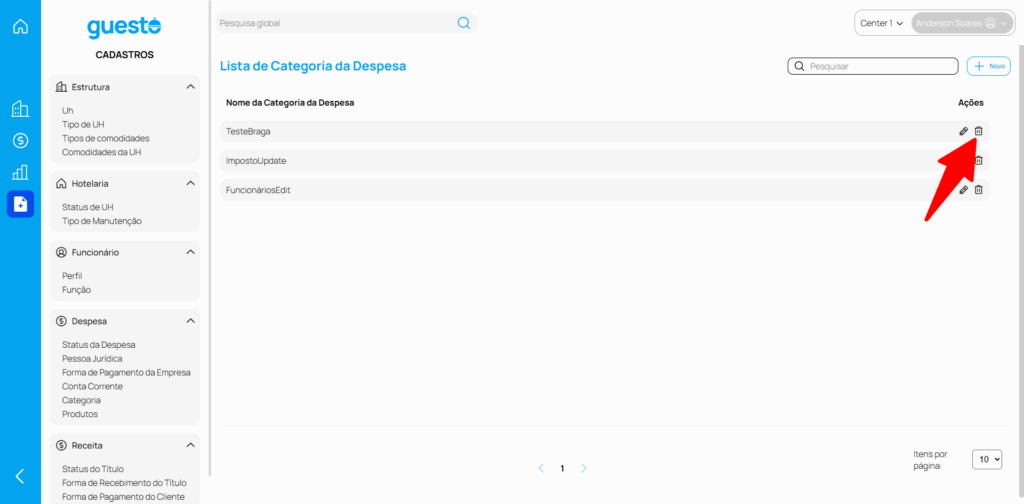Viewport: 1024px width, 504px height.
Task: Open the bar chart reports icon
Action: click(20, 172)
